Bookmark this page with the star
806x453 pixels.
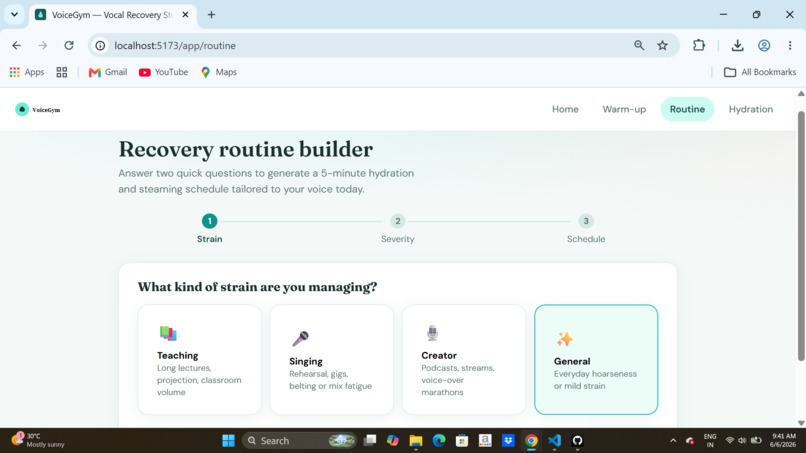(663, 45)
